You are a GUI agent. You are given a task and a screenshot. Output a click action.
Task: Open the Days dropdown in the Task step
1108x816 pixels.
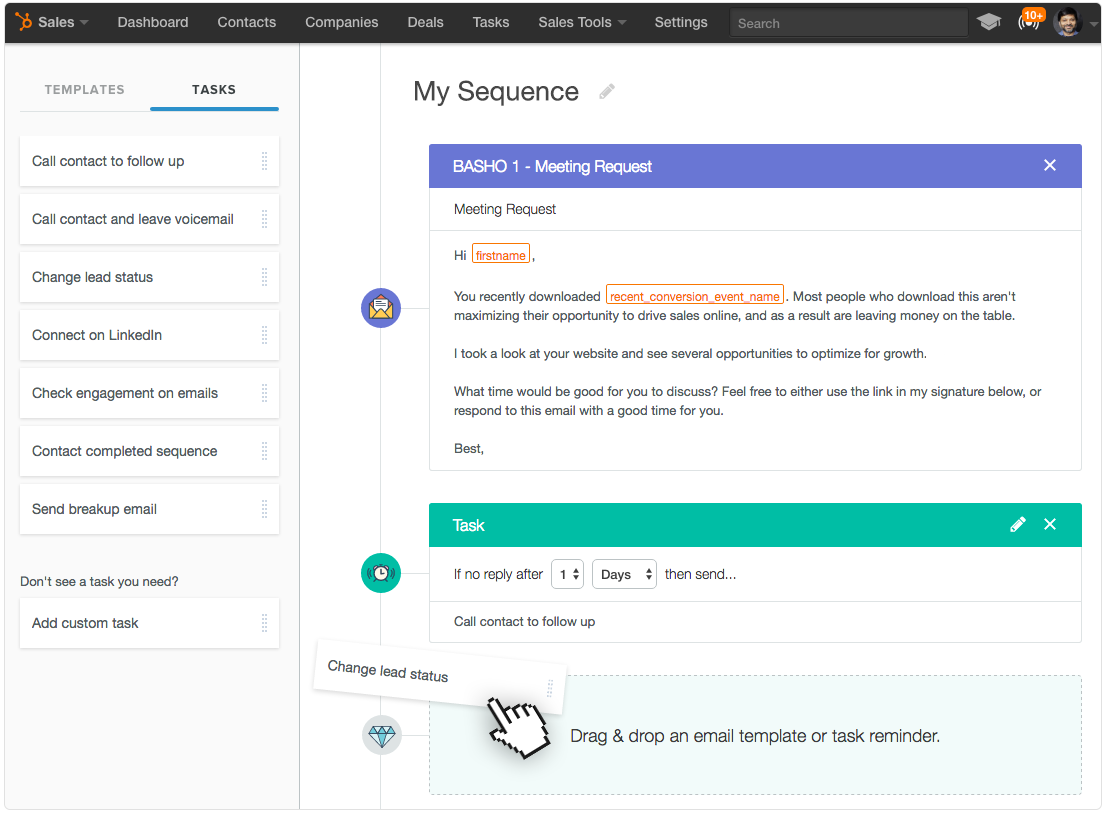point(624,574)
